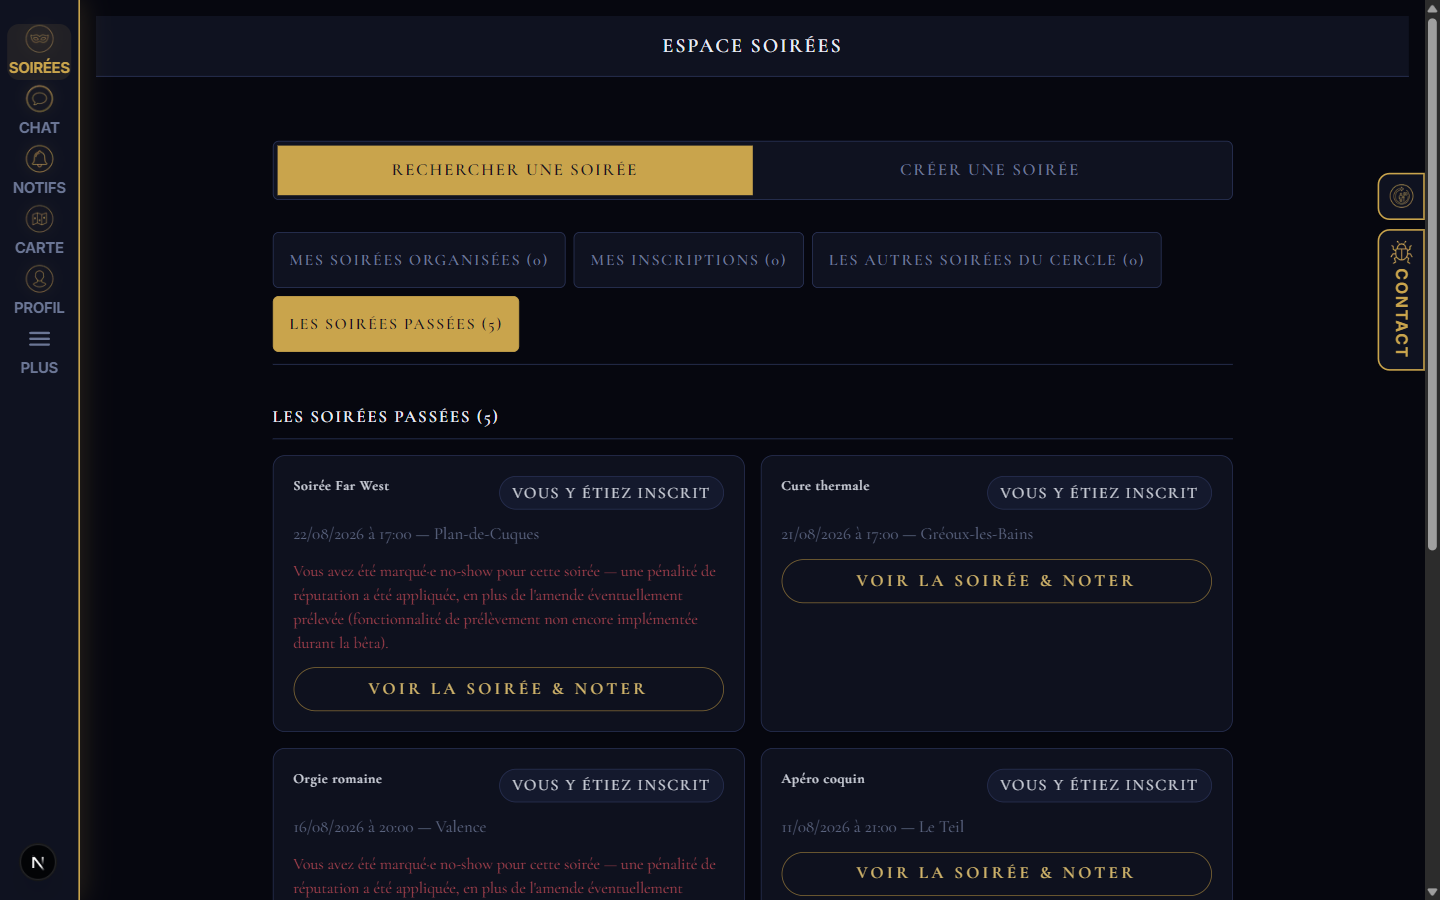Viewport: 1440px width, 900px height.
Task: Click the round icon button above Contact
Action: [1401, 196]
